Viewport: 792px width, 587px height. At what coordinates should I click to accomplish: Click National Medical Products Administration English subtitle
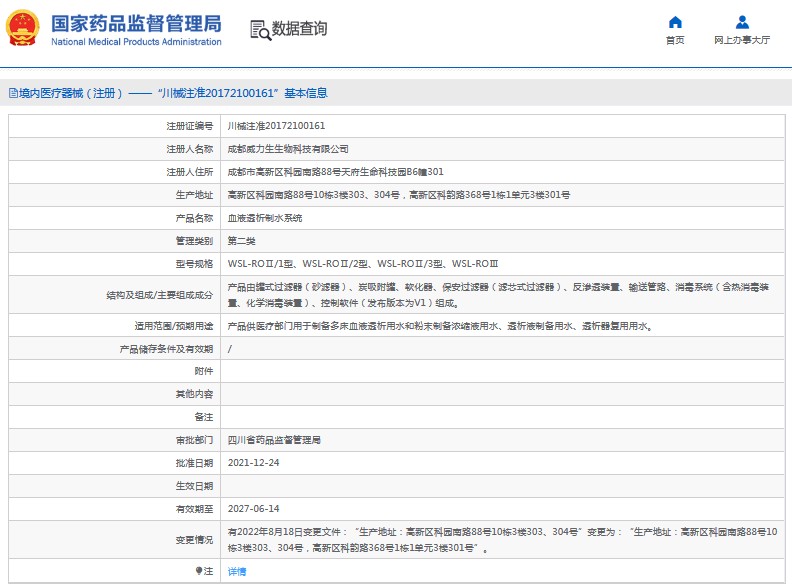(x=135, y=42)
